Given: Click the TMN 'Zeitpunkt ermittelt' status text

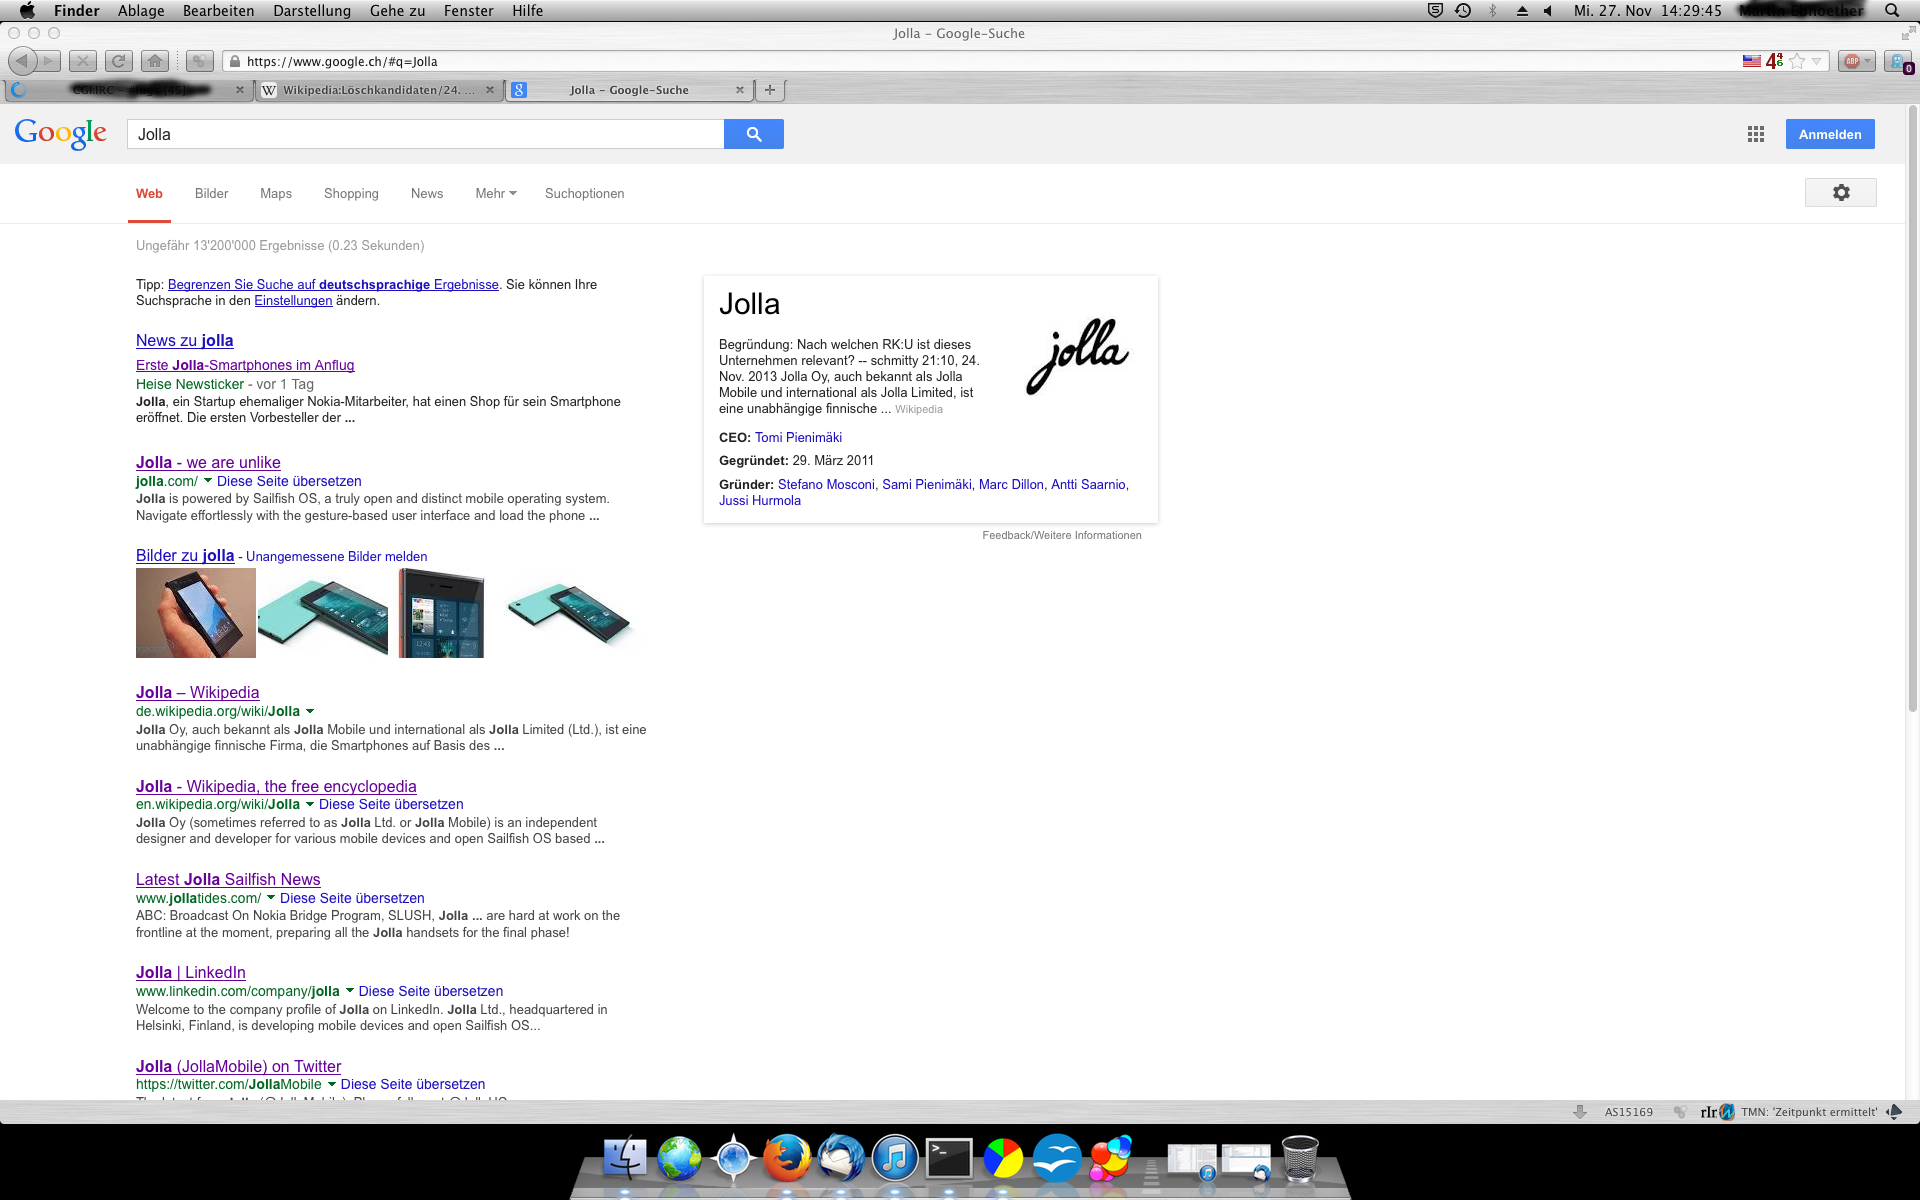Looking at the screenshot, I should 1808,1112.
